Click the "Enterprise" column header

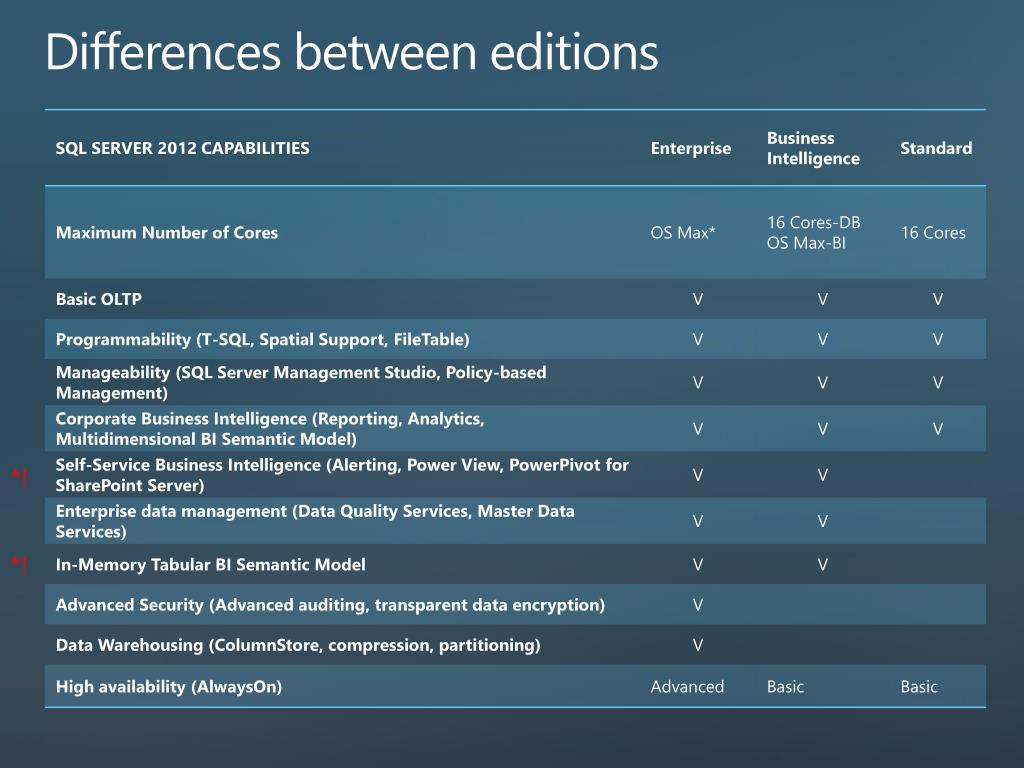coord(691,148)
